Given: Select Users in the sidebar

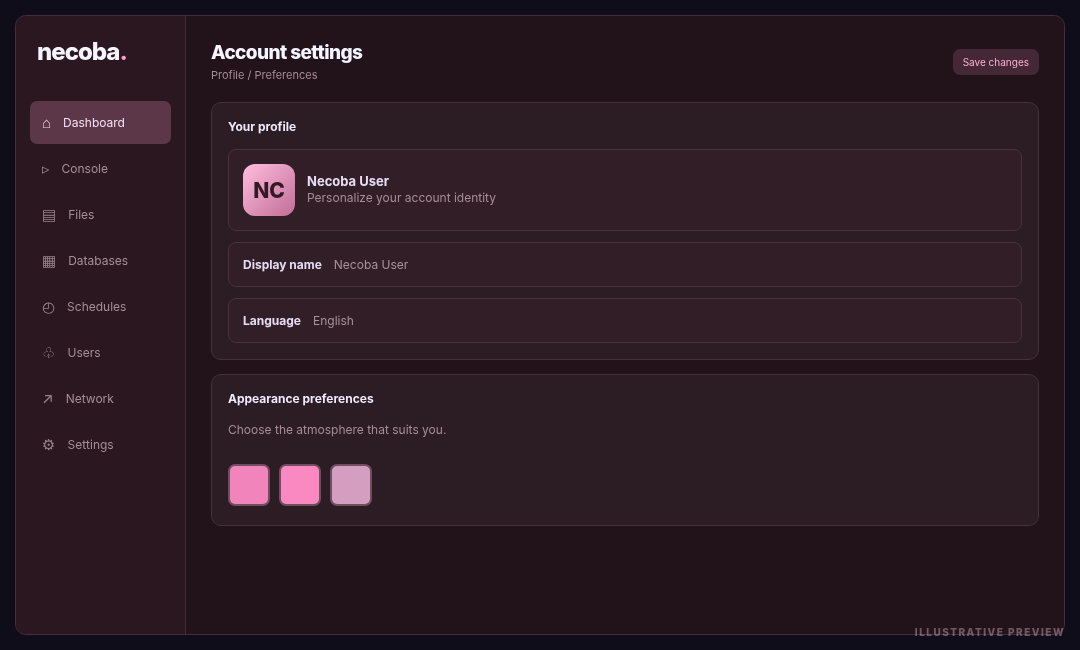Looking at the screenshot, I should pos(101,353).
